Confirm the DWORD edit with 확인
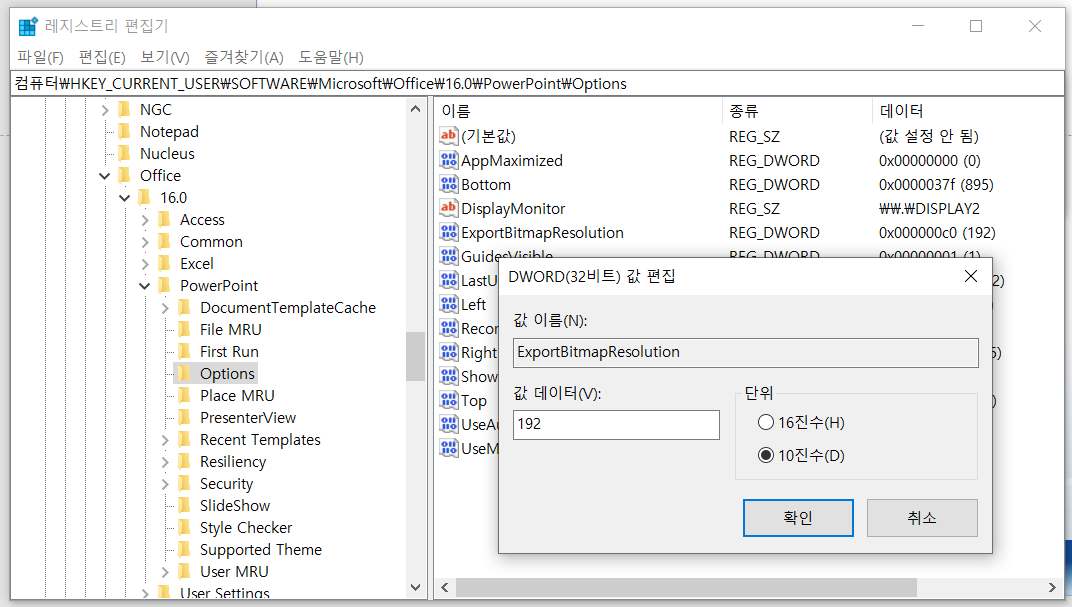 [798, 517]
